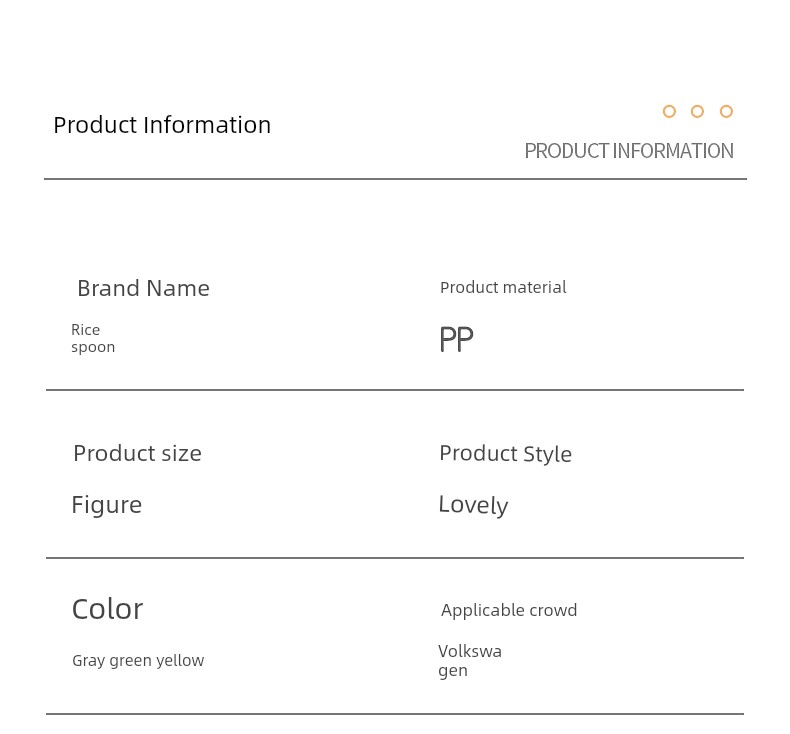Image resolution: width=790 pixels, height=734 pixels.
Task: Select the Applicable crowd label
Action: coord(509,611)
